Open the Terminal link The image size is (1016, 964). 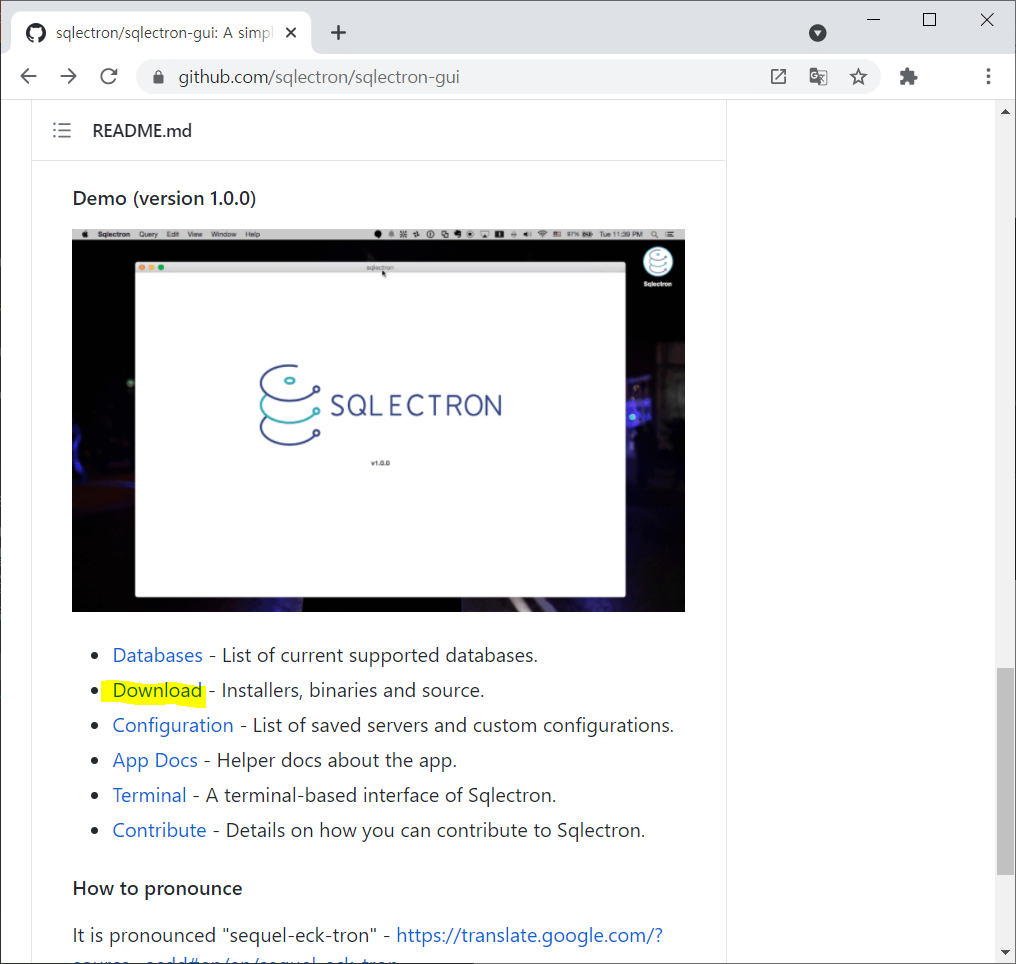point(149,795)
